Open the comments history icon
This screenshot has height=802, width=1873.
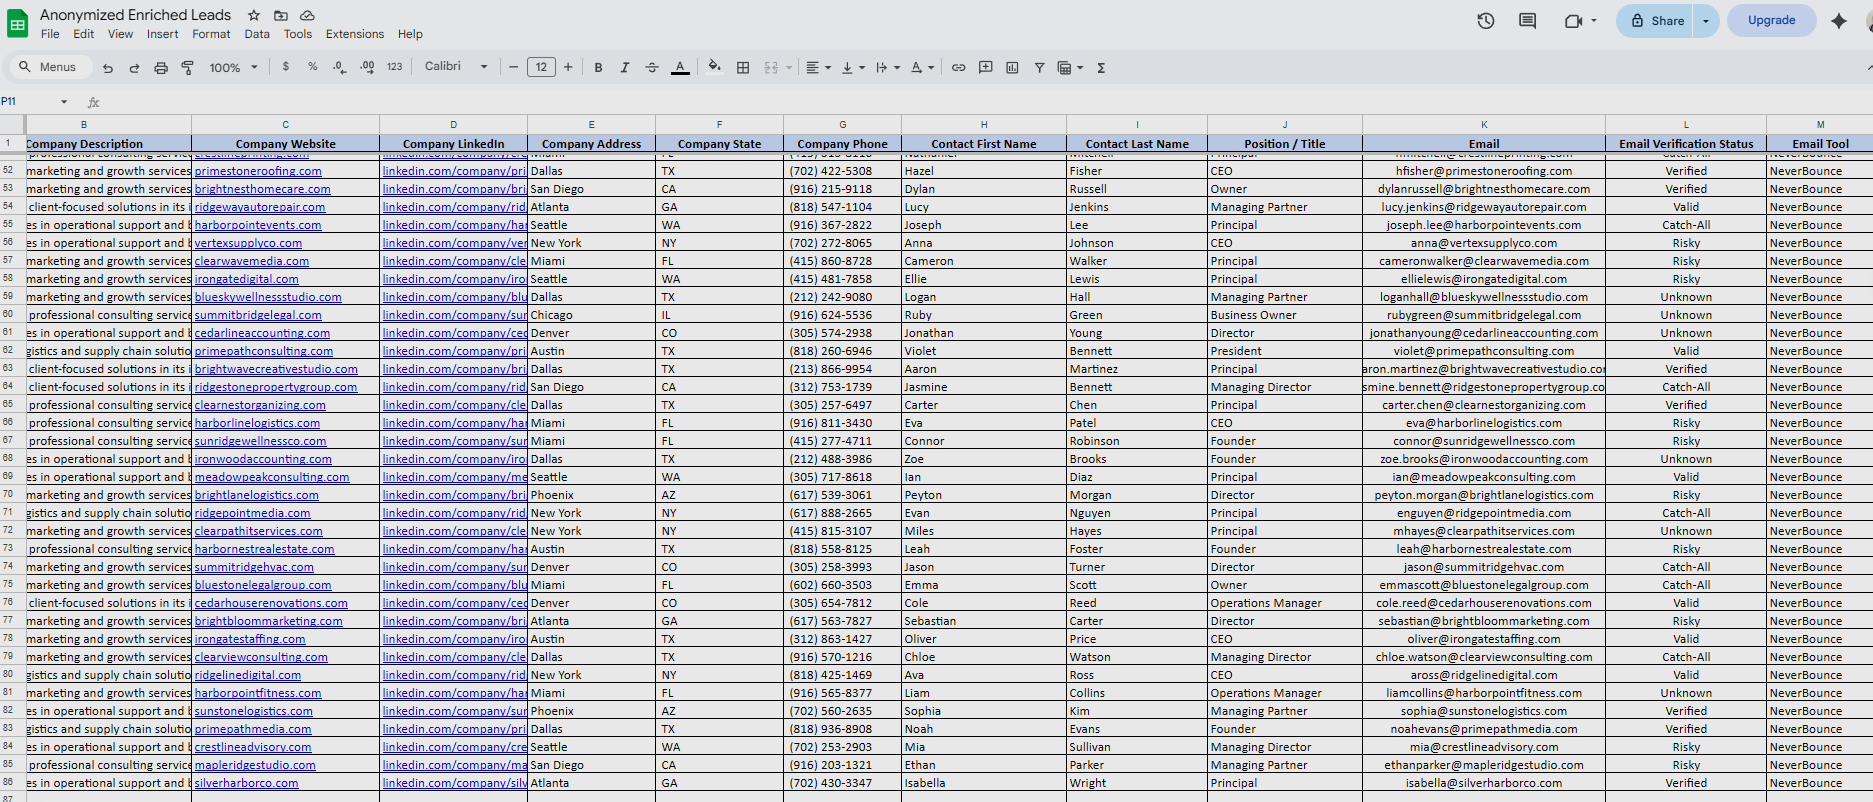click(x=1527, y=20)
